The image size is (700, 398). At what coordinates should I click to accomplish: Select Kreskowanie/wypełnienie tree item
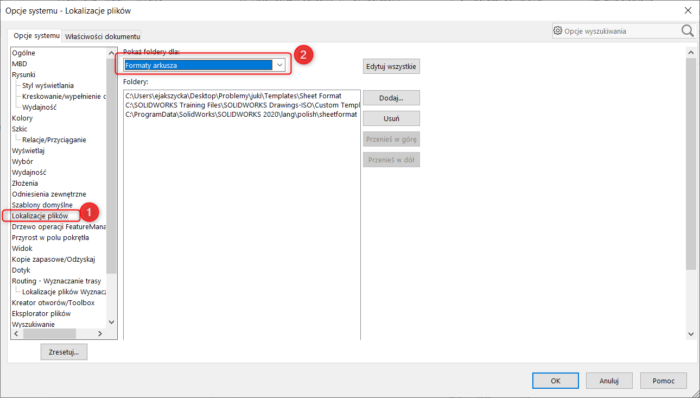pos(64,96)
